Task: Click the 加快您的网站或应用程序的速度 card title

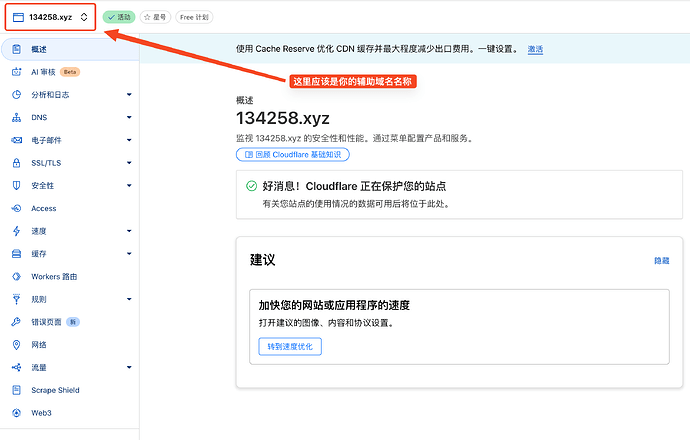Action: 334,305
